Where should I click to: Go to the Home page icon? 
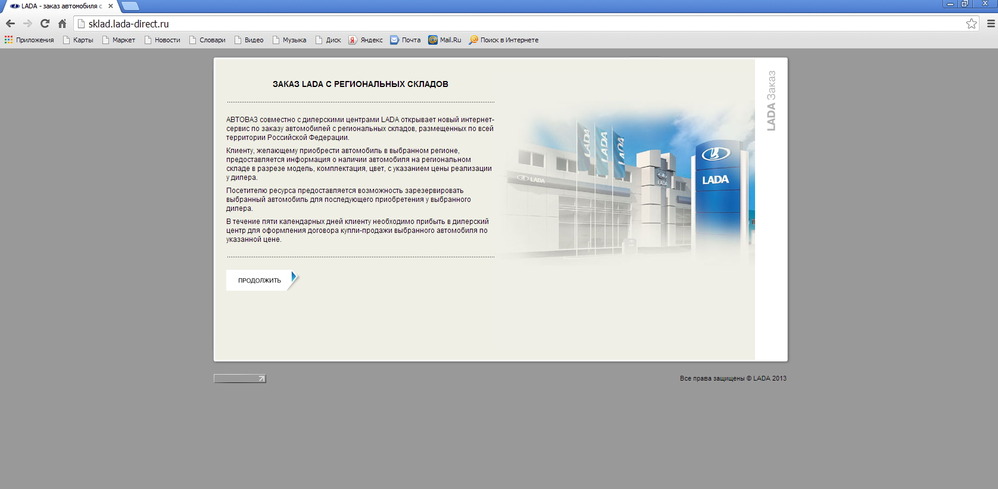[62, 24]
